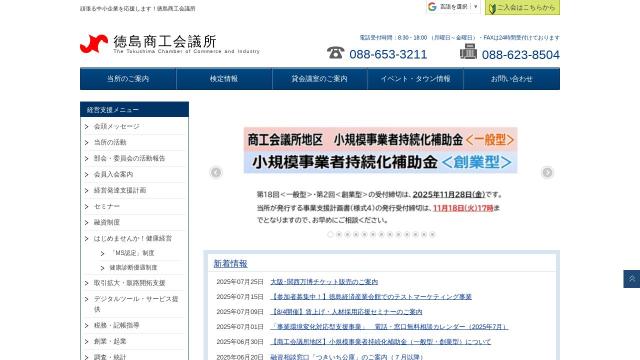Click the 徳島商工会議所 site title text
The image size is (640, 360).
coord(165,41)
